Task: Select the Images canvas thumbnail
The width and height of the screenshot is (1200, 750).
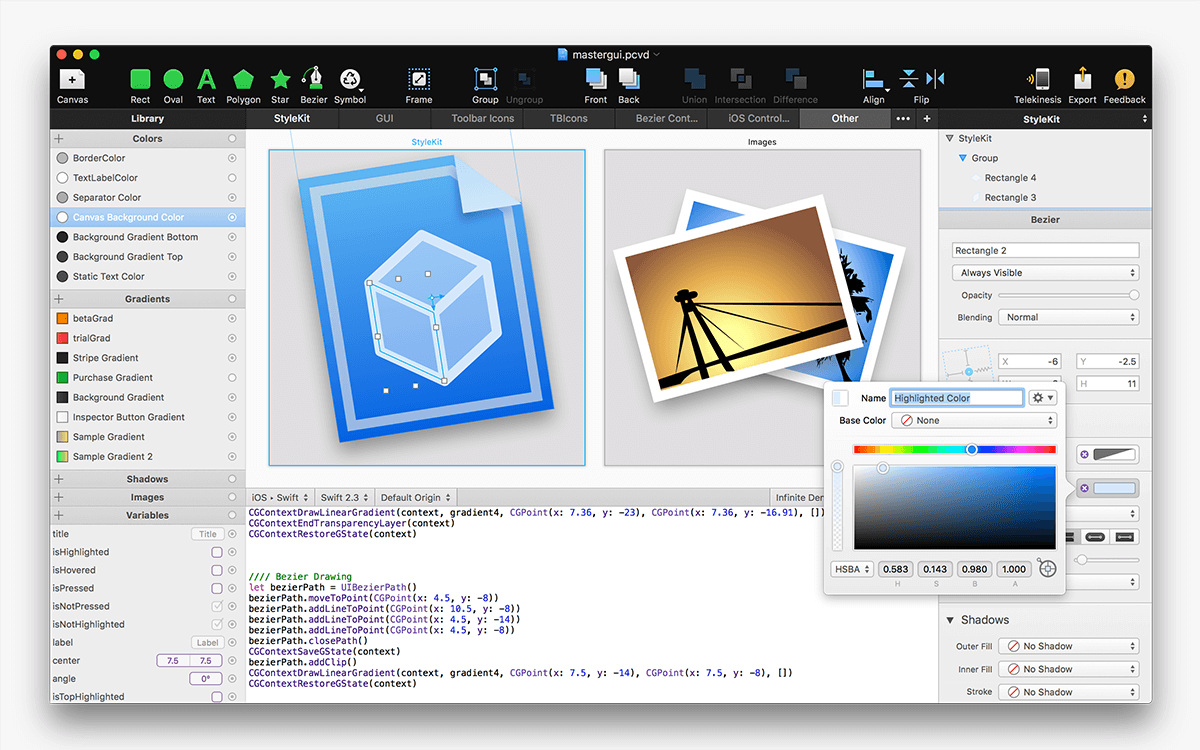Action: click(x=762, y=307)
